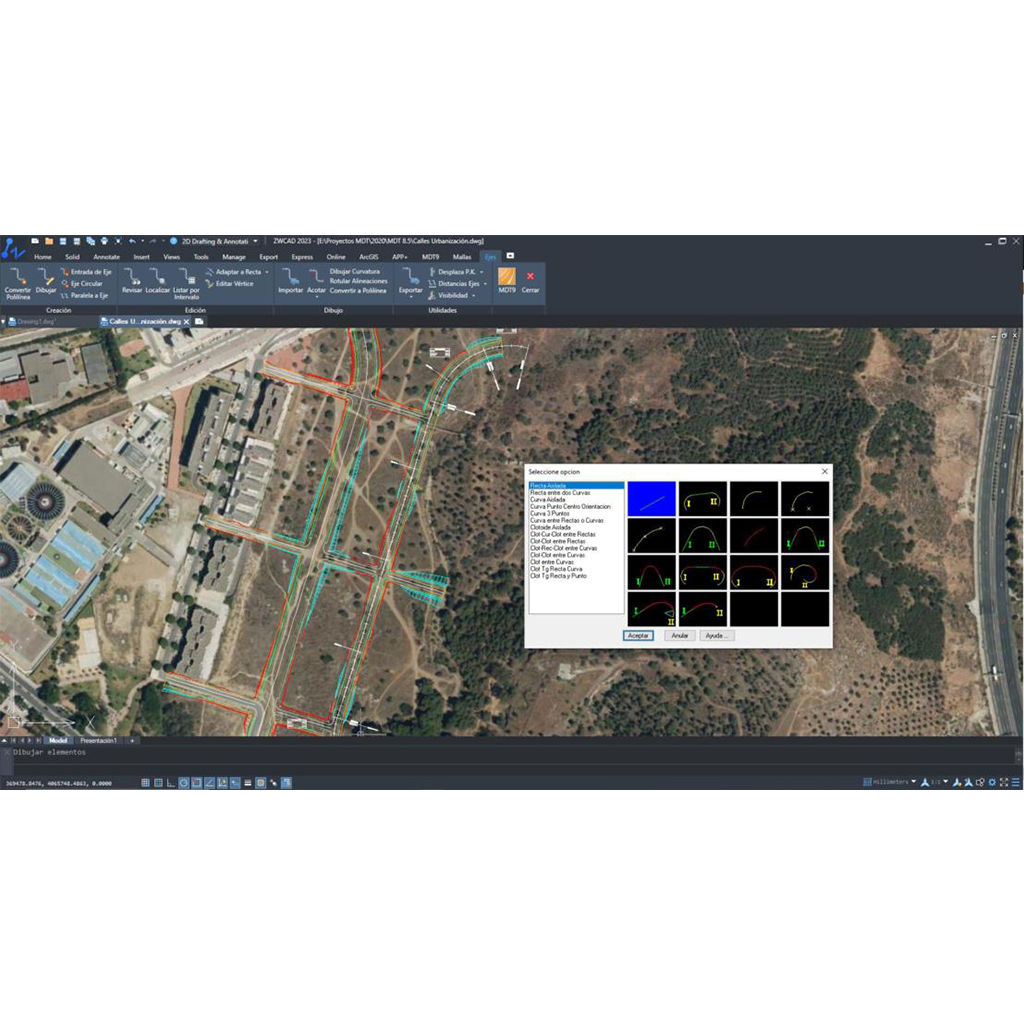The image size is (1024, 1024).
Task: Click the Aceptar button
Action: 638,635
